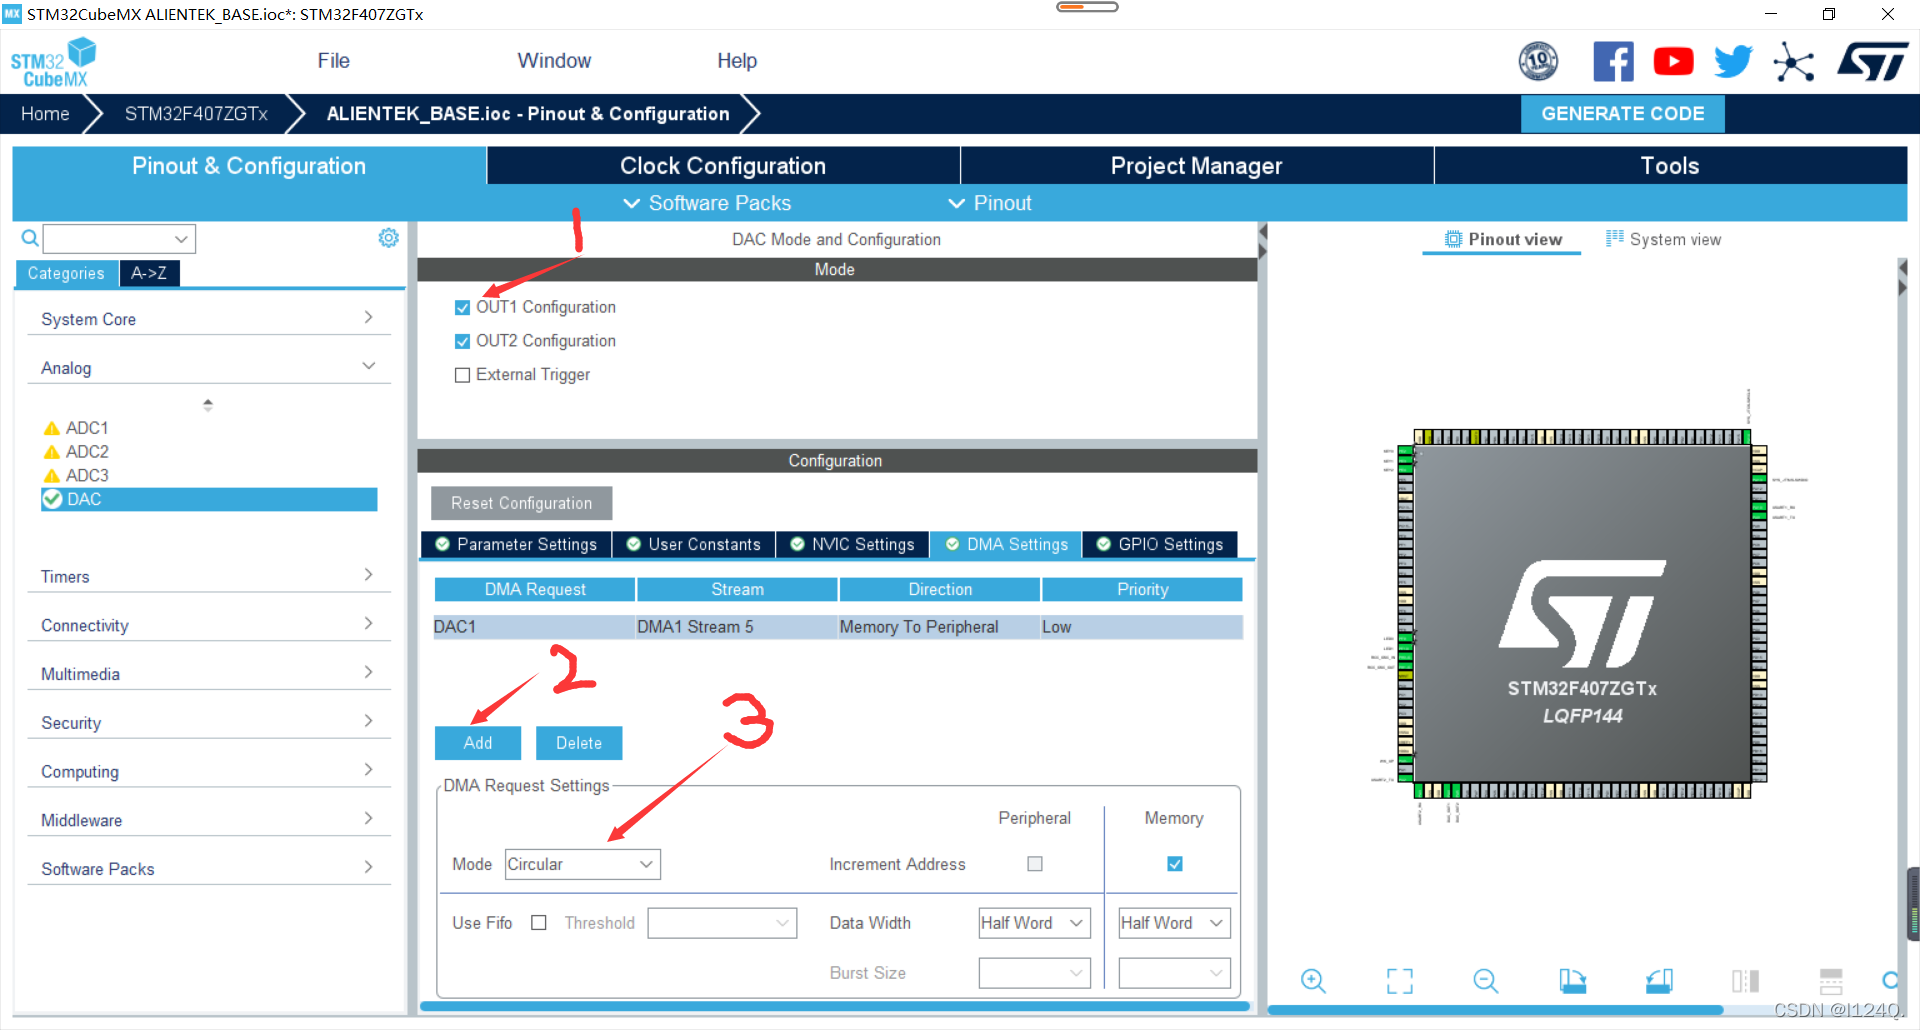Enable External Trigger checkbox
This screenshot has height=1030, width=1920.
click(x=462, y=375)
